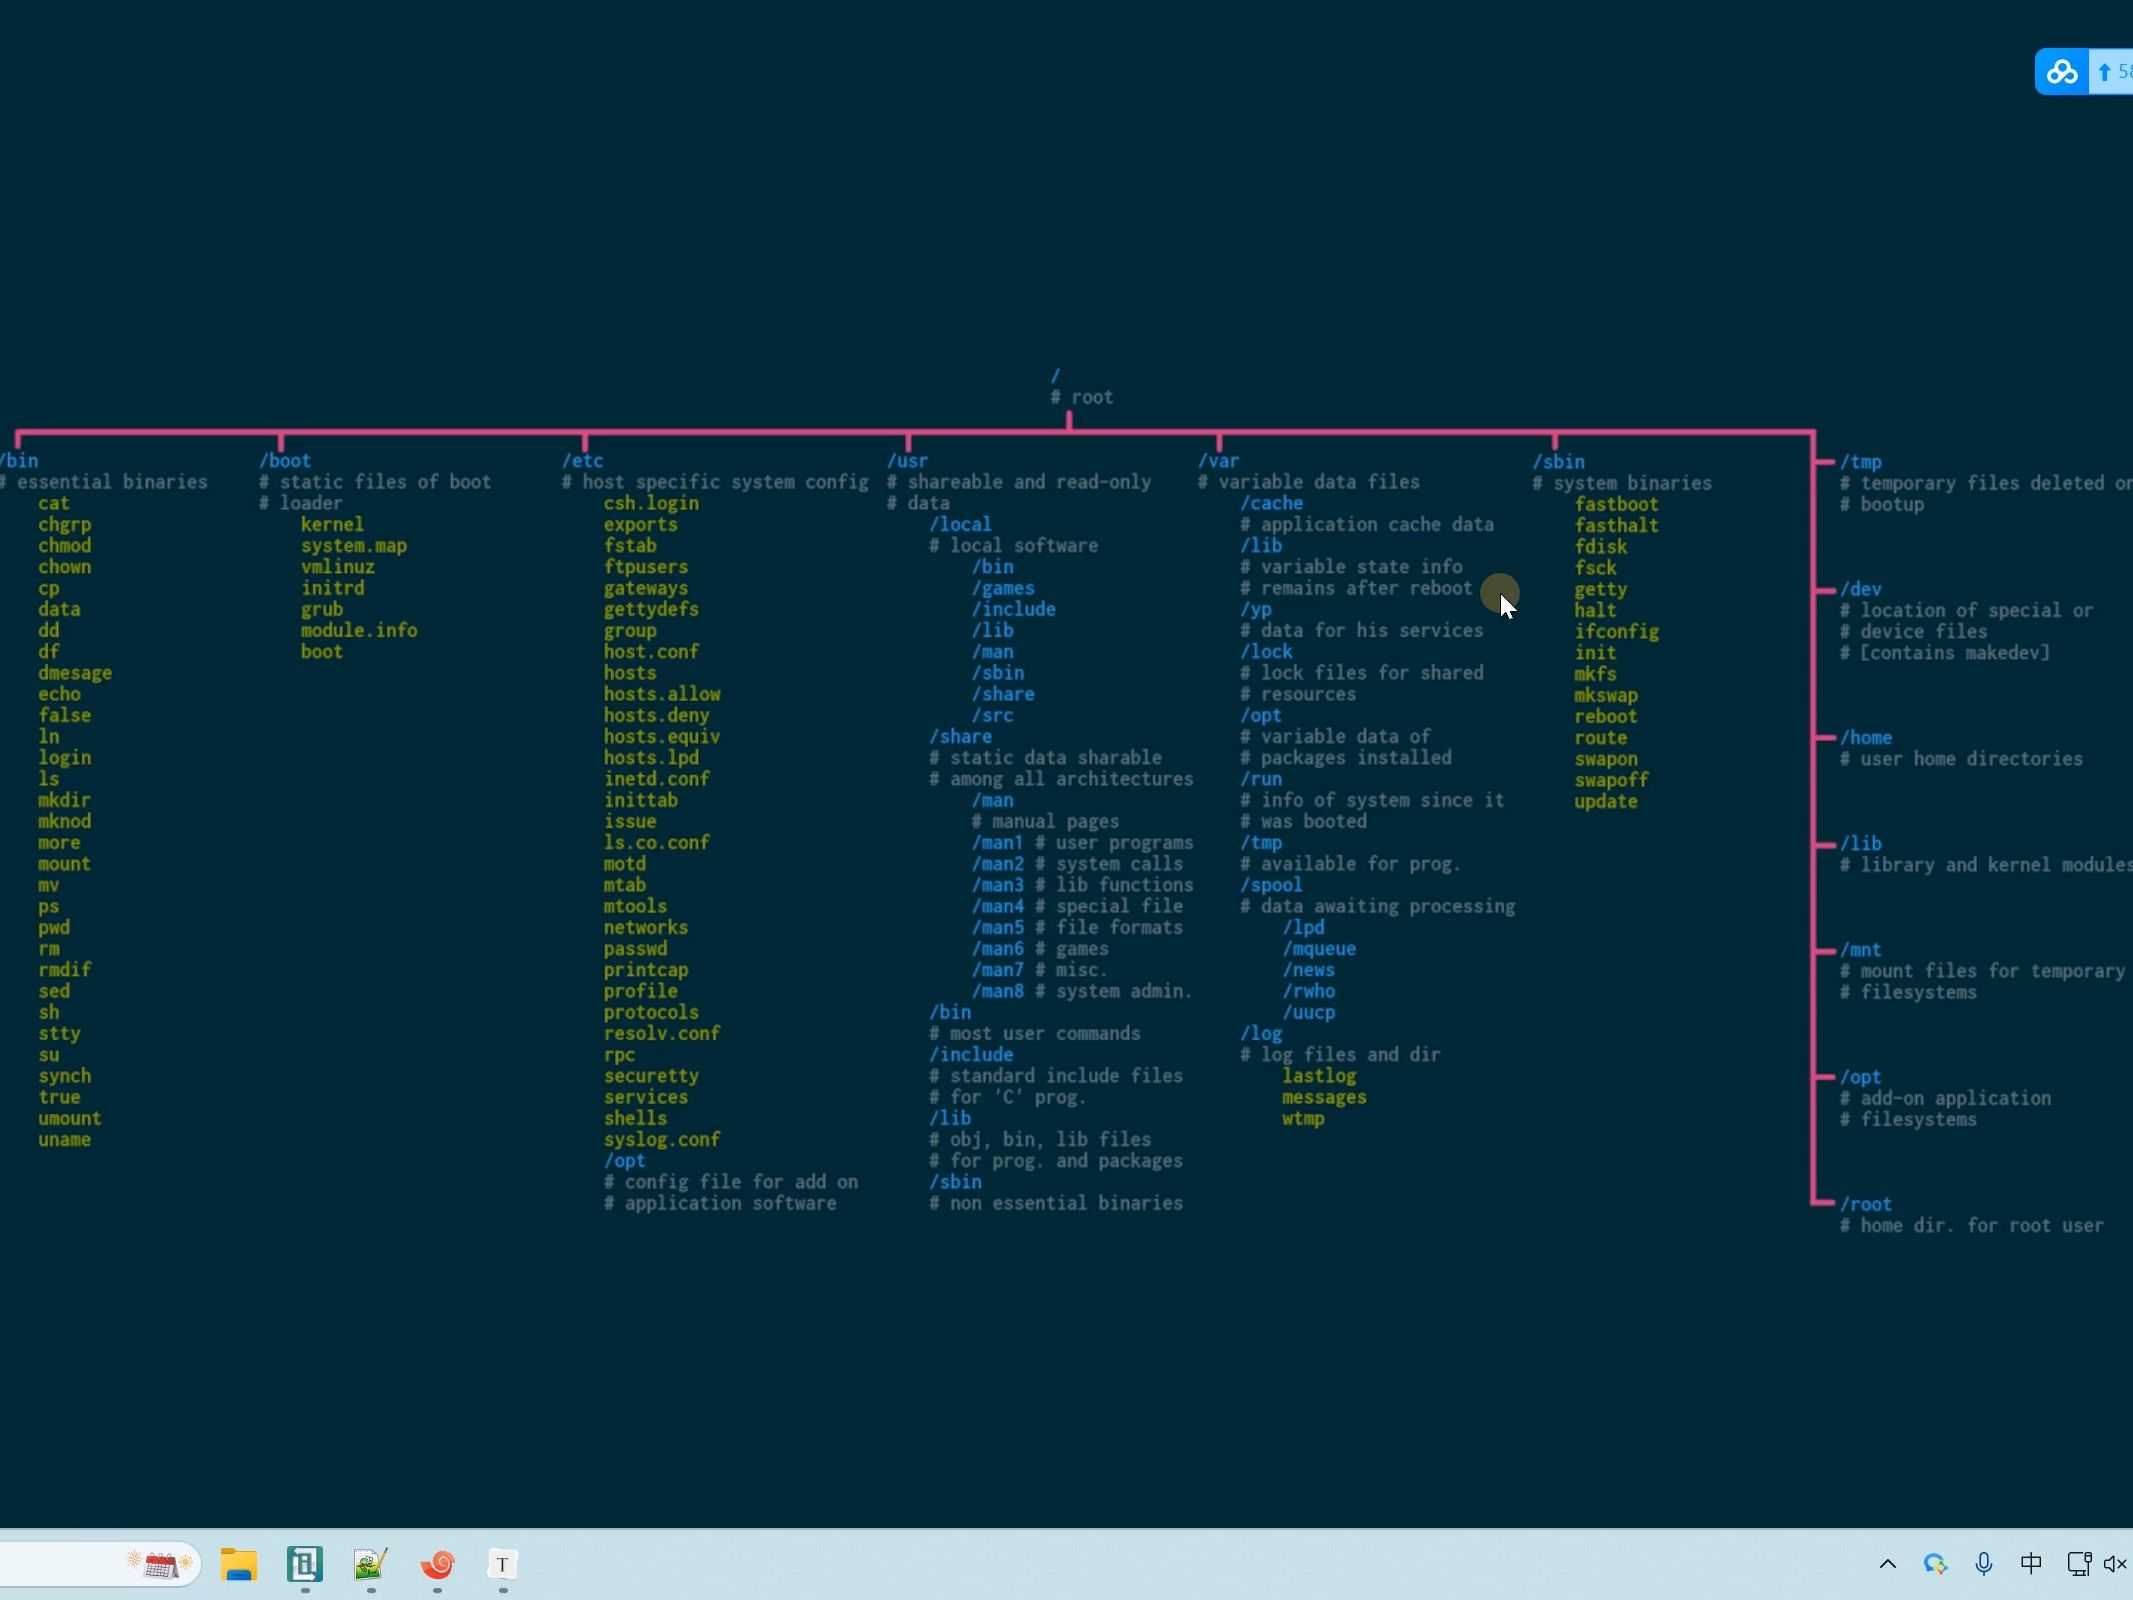This screenshot has height=1600, width=2133.
Task: Click the '/root' directory on the right branch
Action: [1866, 1204]
